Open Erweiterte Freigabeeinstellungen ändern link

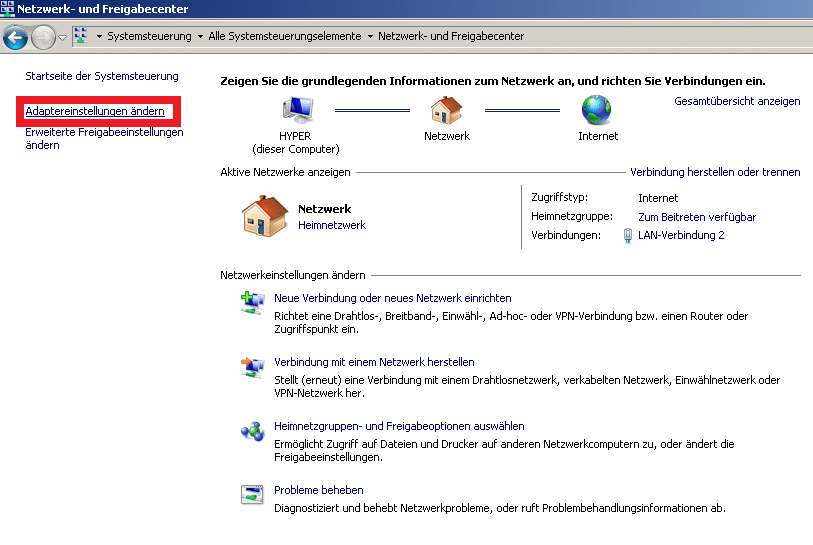point(104,138)
